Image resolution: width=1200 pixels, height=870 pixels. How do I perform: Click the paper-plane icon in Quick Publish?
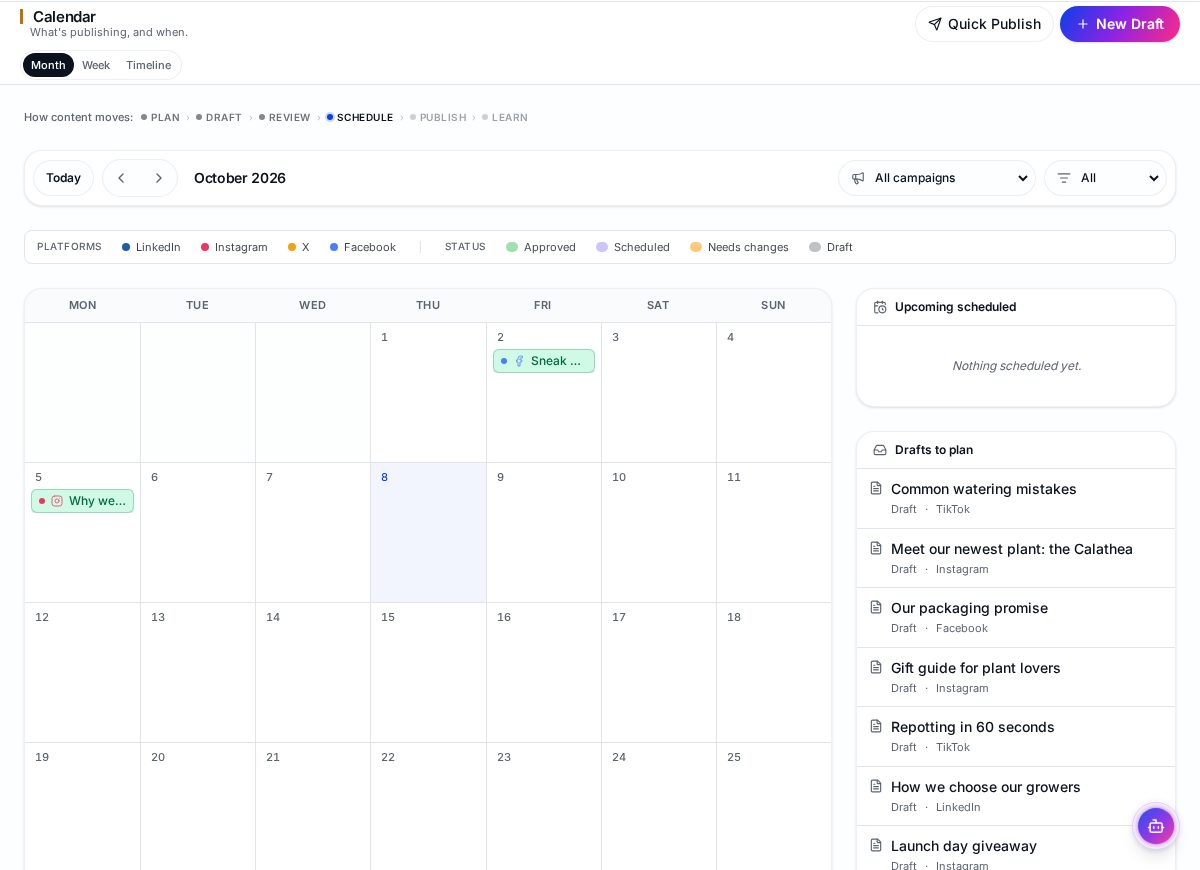tap(935, 24)
